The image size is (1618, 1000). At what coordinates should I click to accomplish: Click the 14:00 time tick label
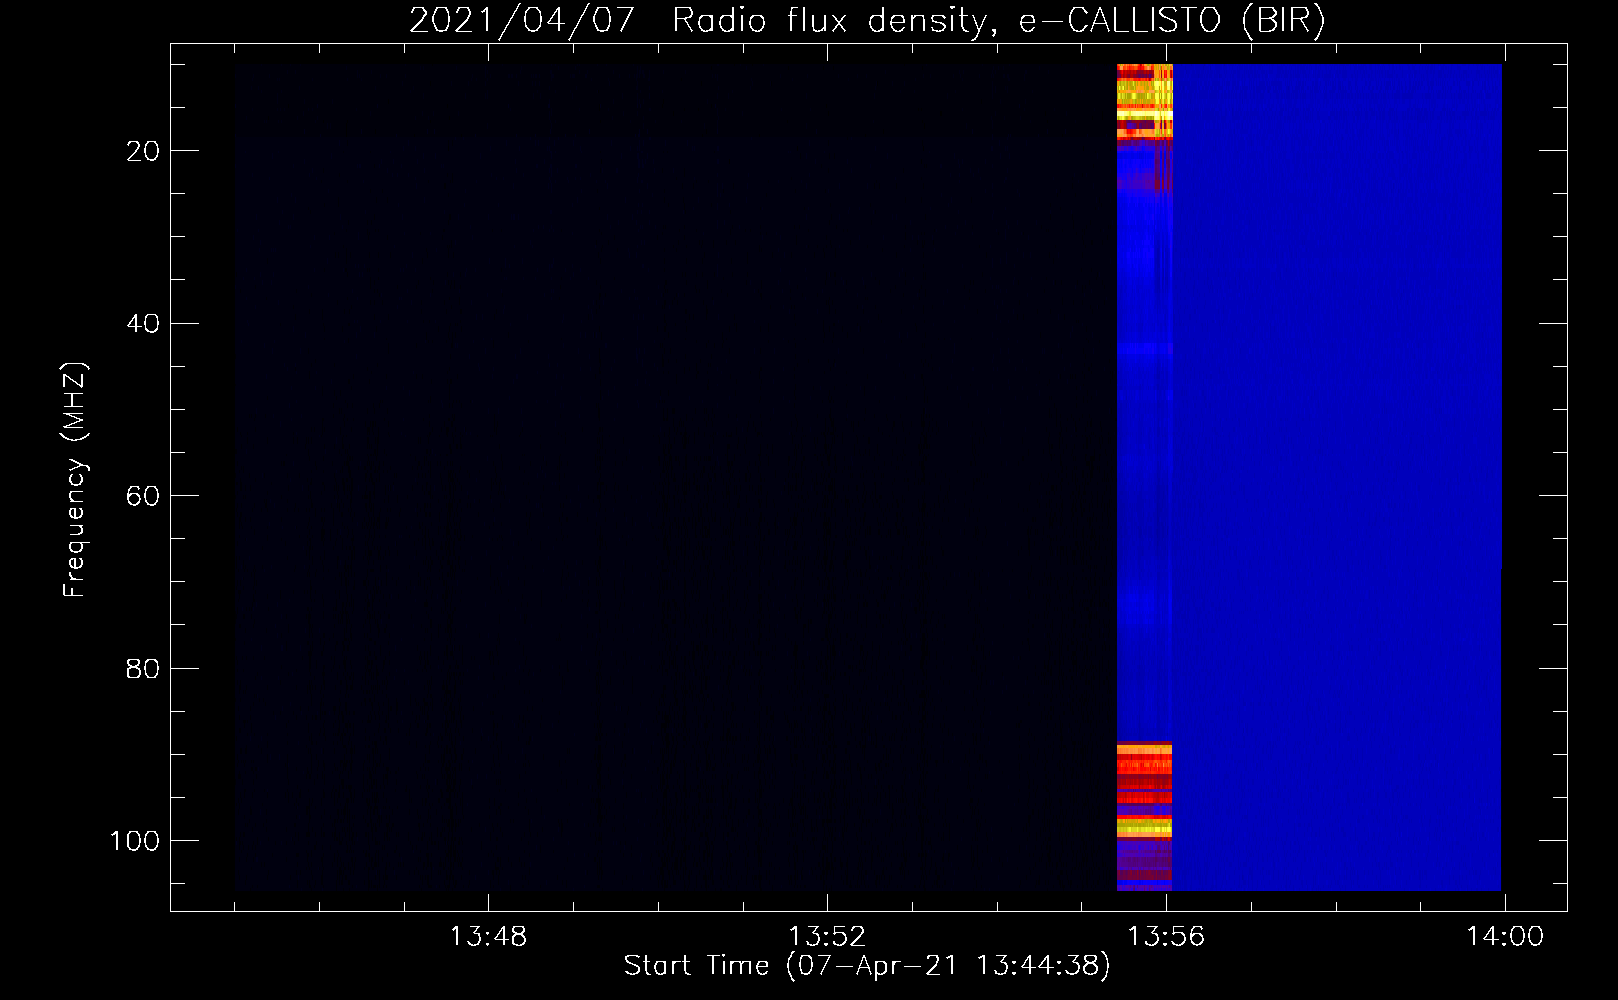pos(1505,937)
